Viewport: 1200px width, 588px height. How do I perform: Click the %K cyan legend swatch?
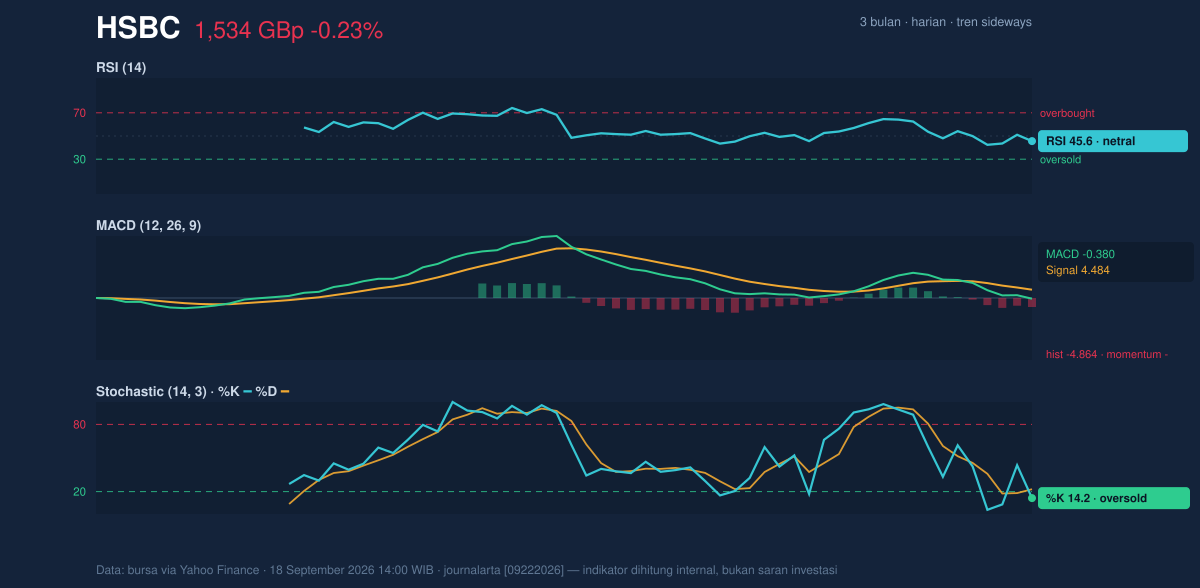pos(247,392)
